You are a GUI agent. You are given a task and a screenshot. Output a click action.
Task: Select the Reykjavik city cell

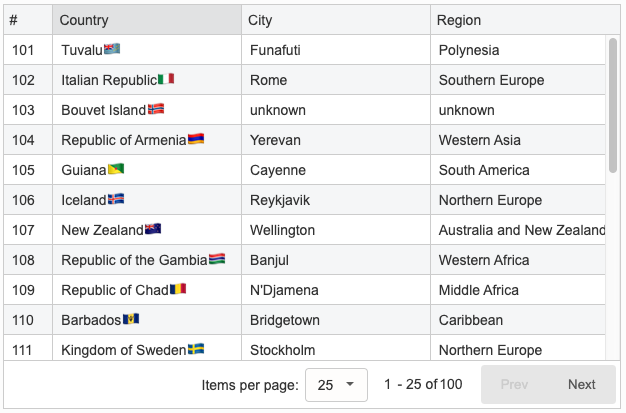tap(336, 200)
